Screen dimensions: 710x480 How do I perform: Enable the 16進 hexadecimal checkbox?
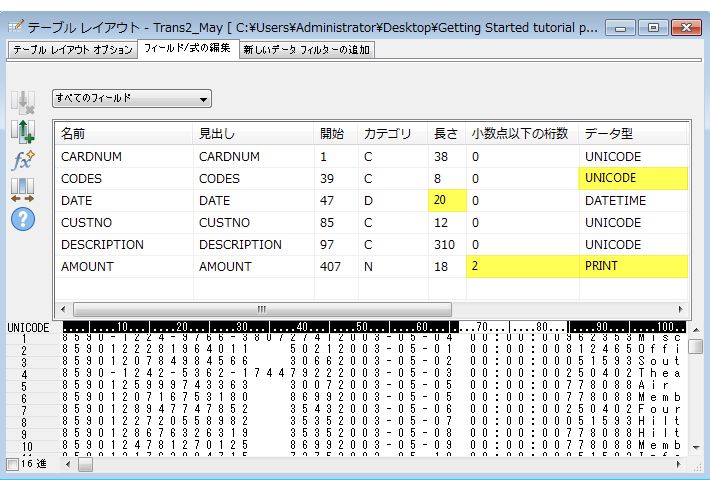click(12, 464)
